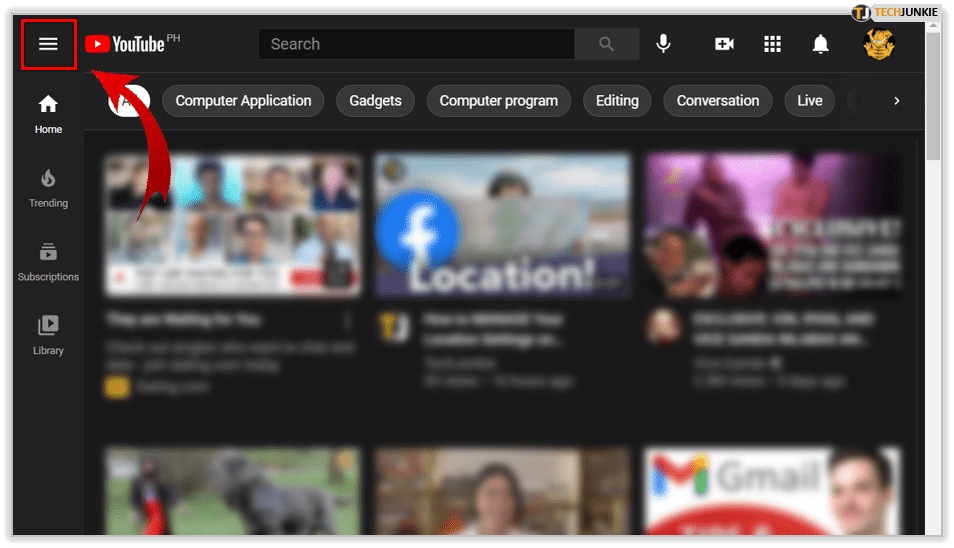The height and width of the screenshot is (548, 954).
Task: Select the Computer Application chip
Action: [x=243, y=101]
